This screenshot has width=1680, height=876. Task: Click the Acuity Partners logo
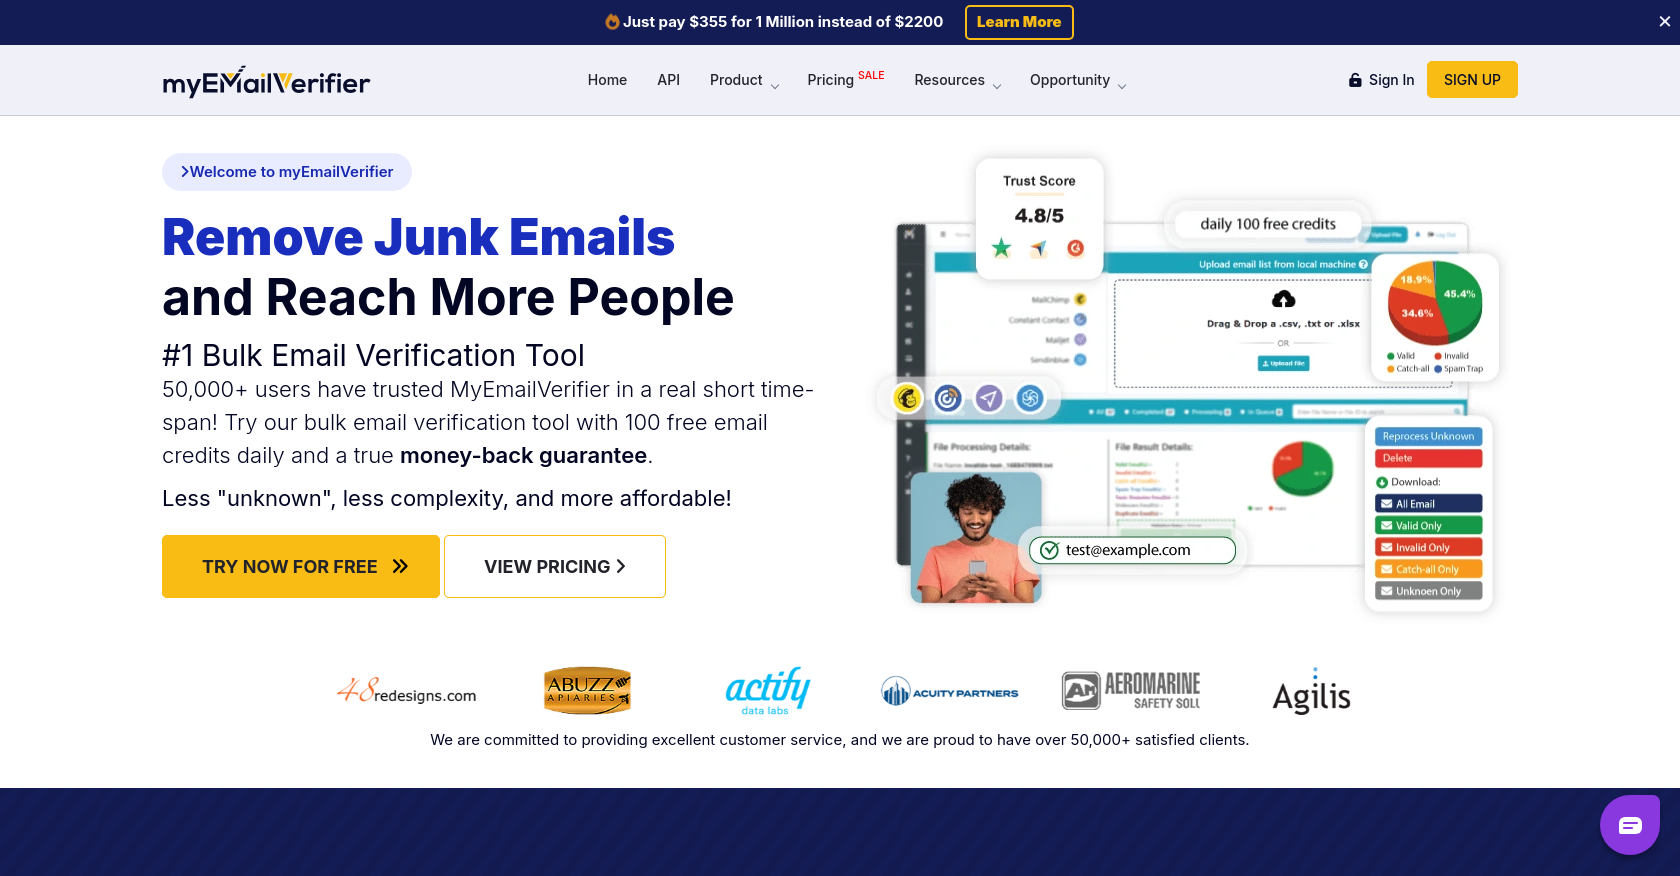(949, 691)
